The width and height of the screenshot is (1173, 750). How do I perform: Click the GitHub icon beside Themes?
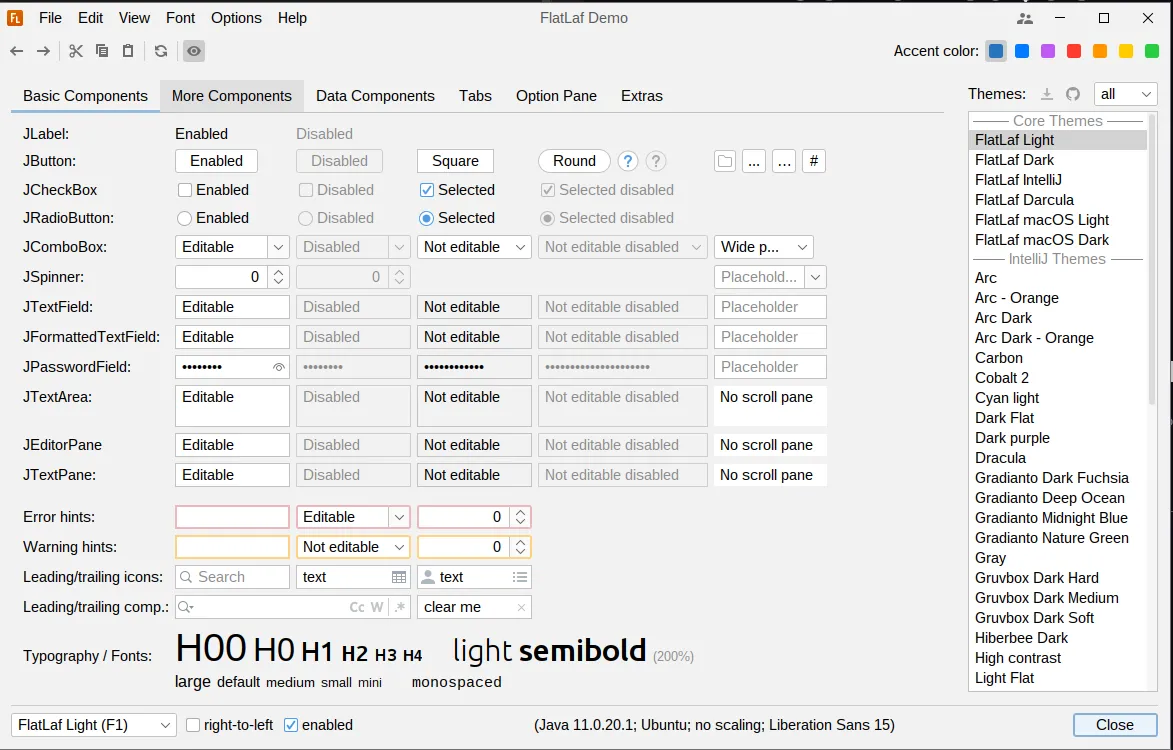(x=1073, y=94)
